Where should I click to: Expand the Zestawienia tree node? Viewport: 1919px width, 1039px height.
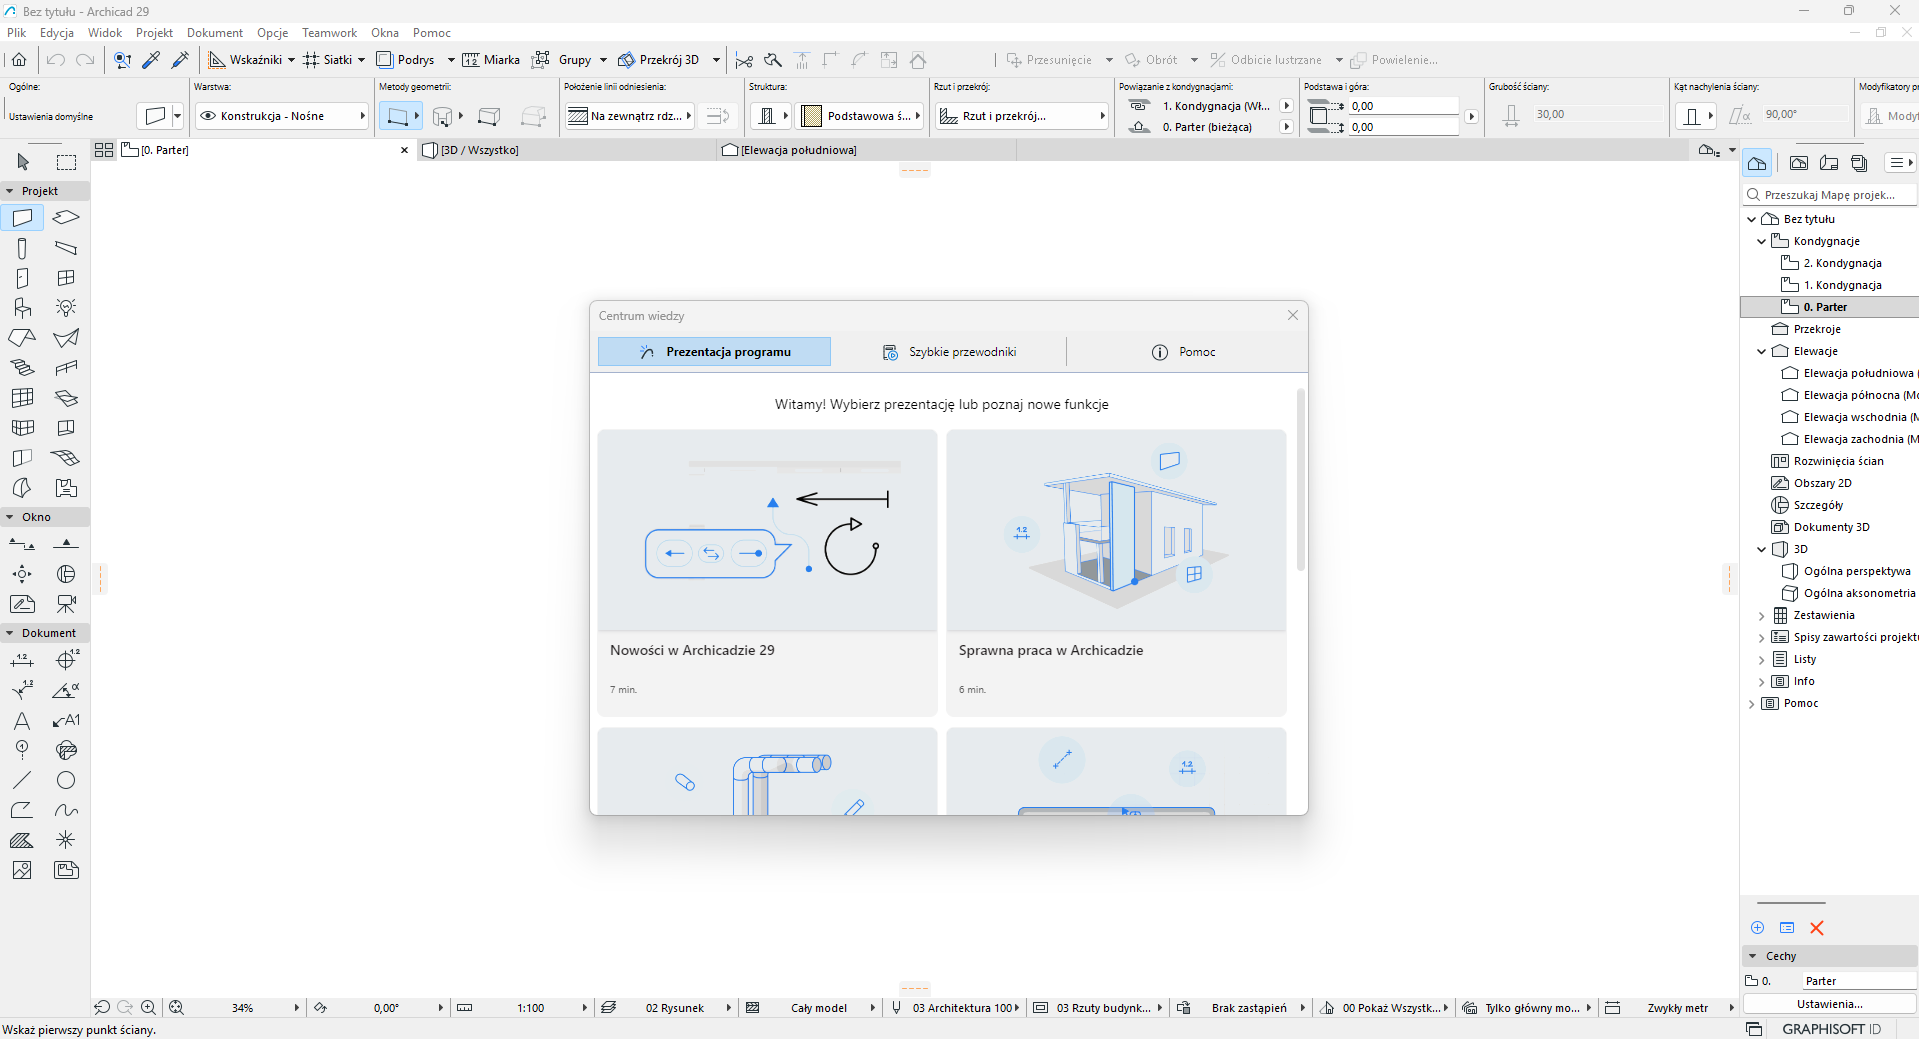tap(1761, 615)
